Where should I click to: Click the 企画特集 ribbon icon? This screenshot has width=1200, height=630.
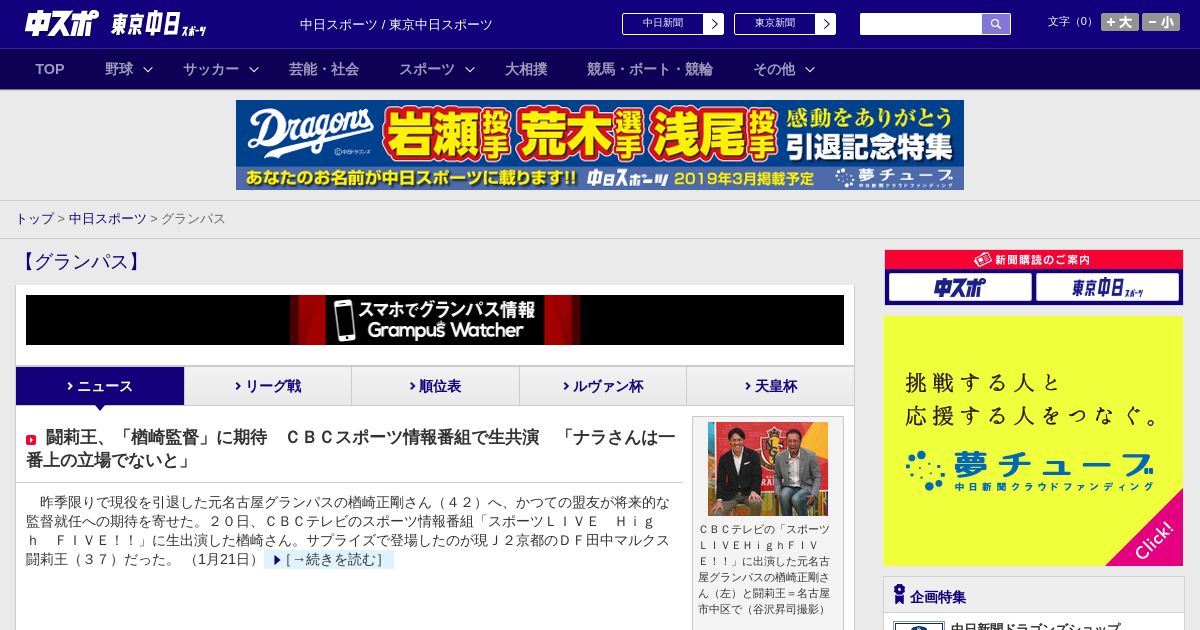[899, 595]
